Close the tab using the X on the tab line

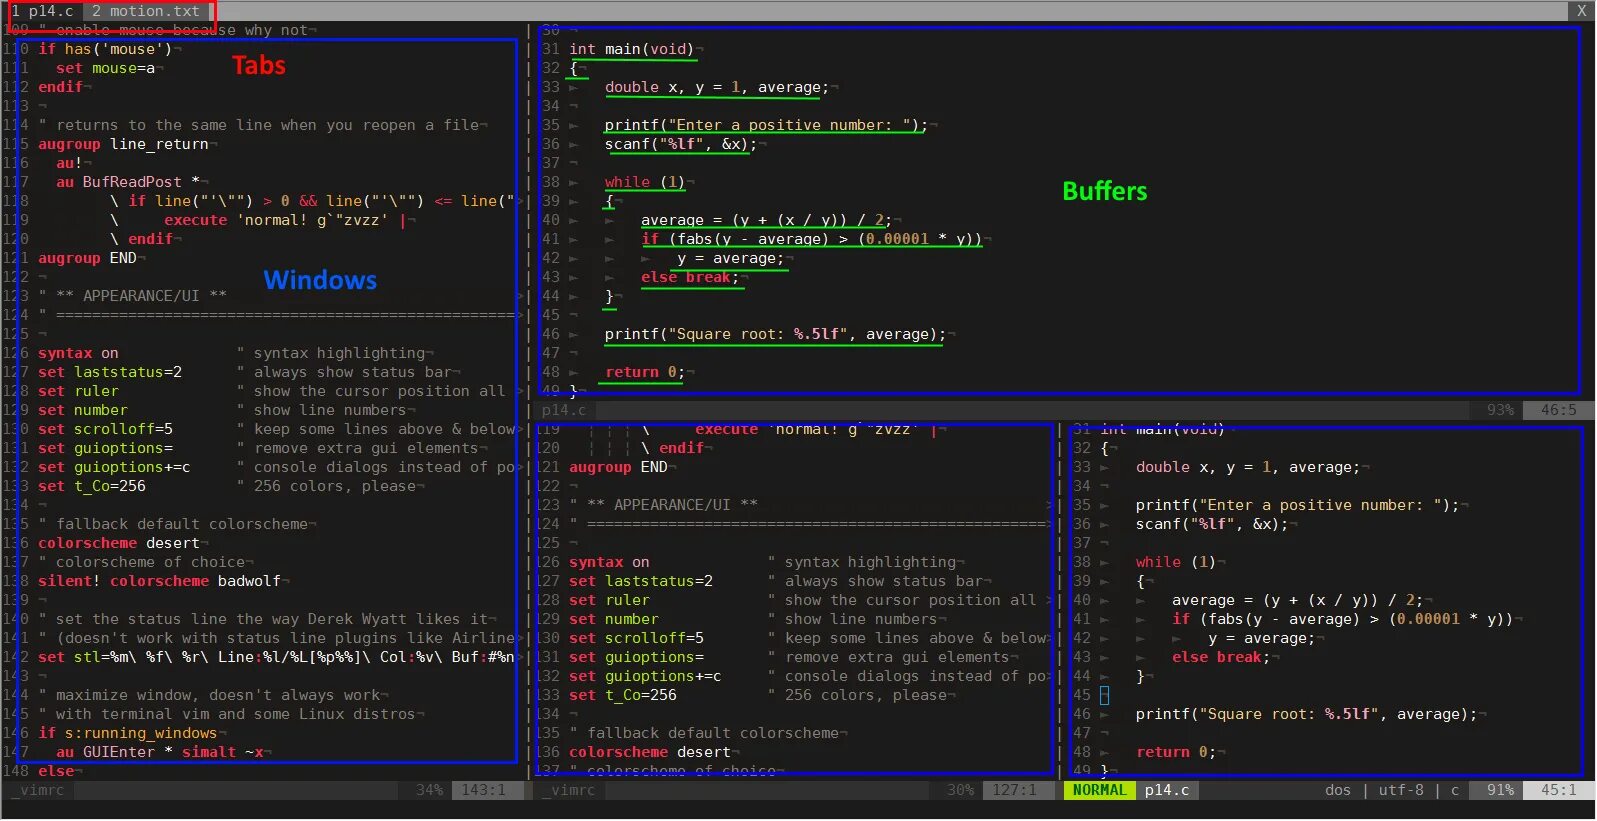coord(1581,11)
